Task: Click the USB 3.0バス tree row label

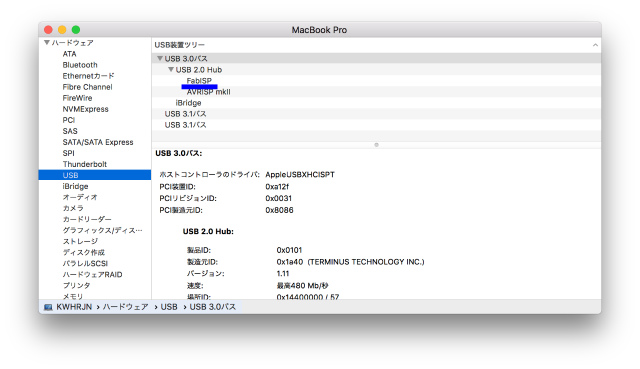Action: [x=186, y=58]
